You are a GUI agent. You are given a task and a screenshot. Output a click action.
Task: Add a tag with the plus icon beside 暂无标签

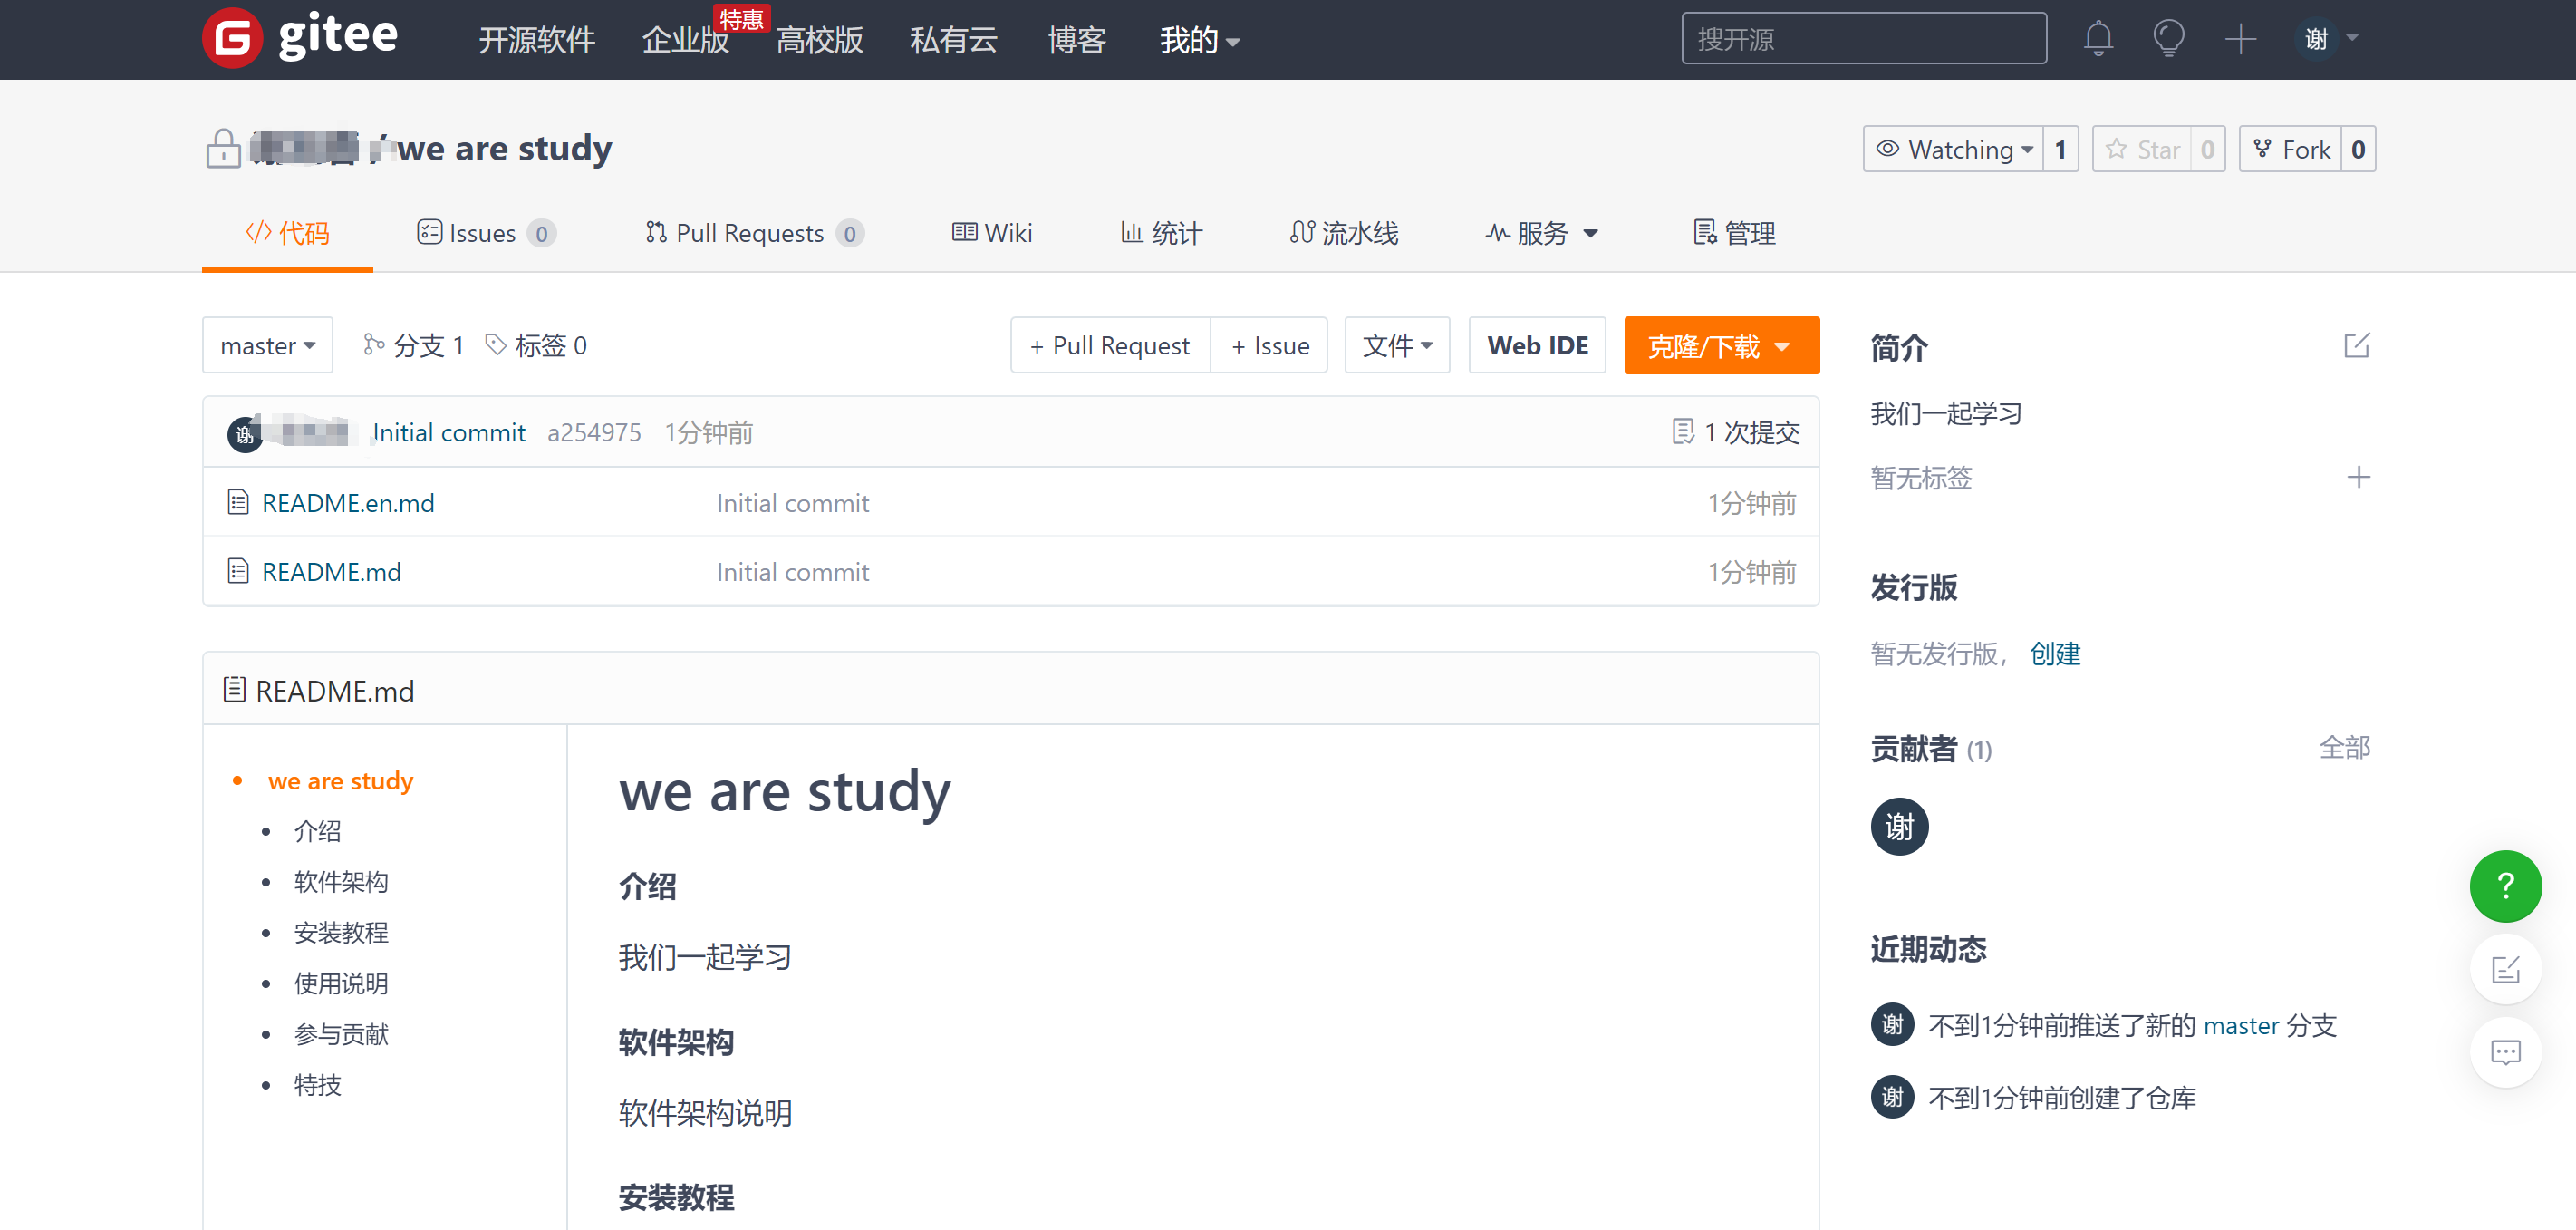point(2358,477)
